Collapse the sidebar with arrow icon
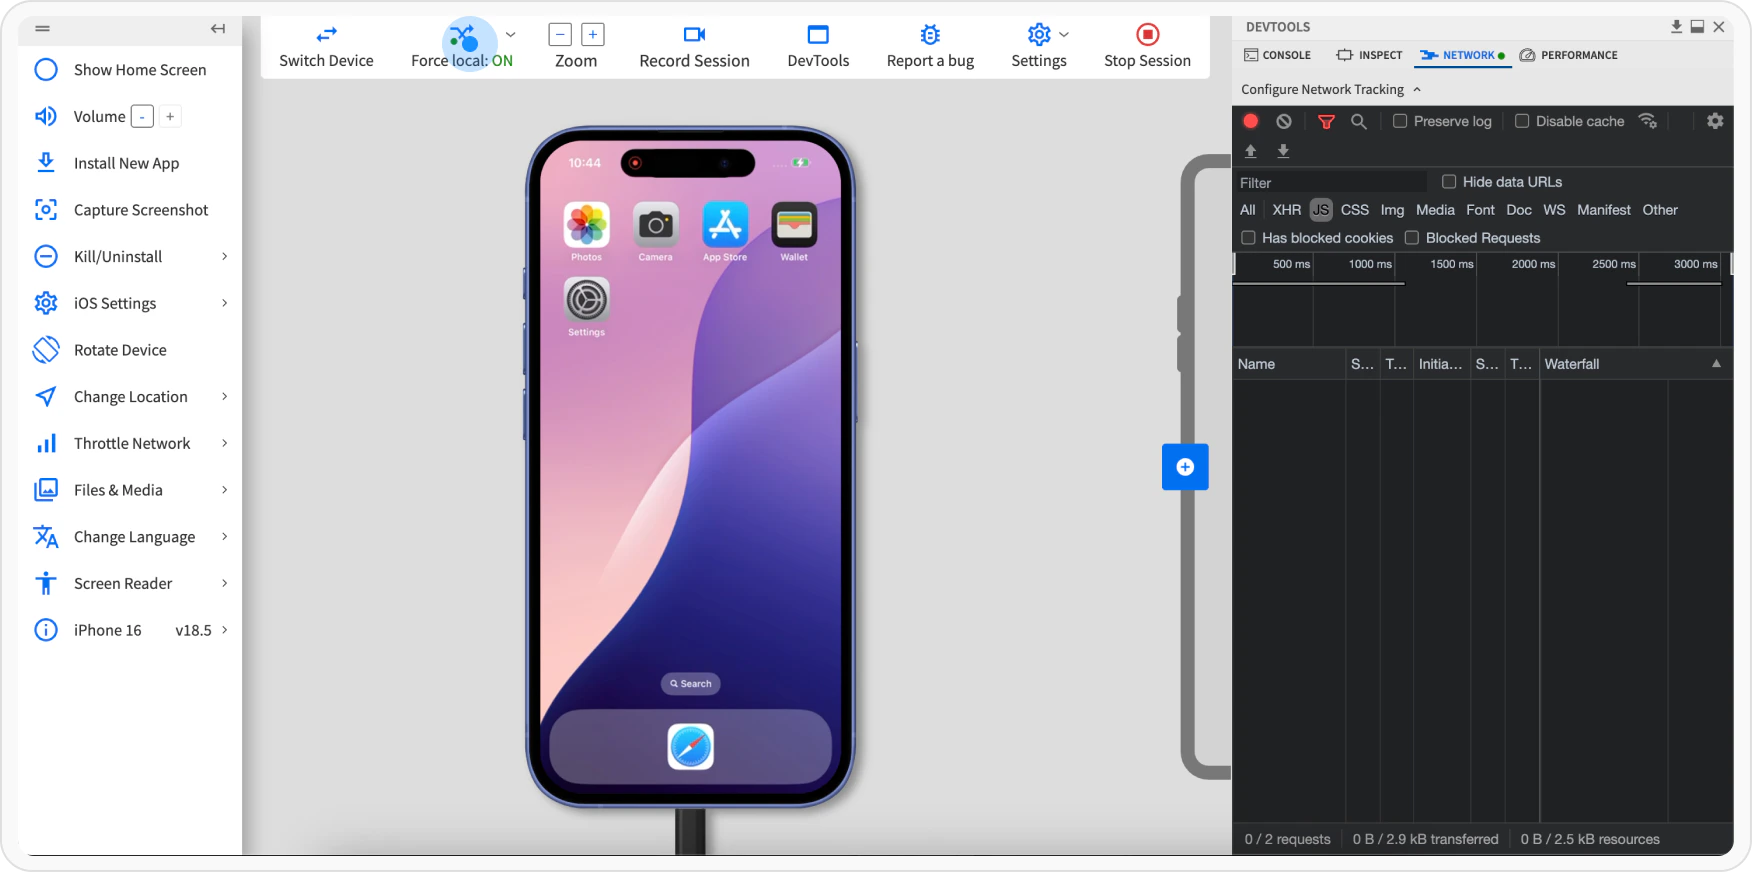 tap(218, 29)
